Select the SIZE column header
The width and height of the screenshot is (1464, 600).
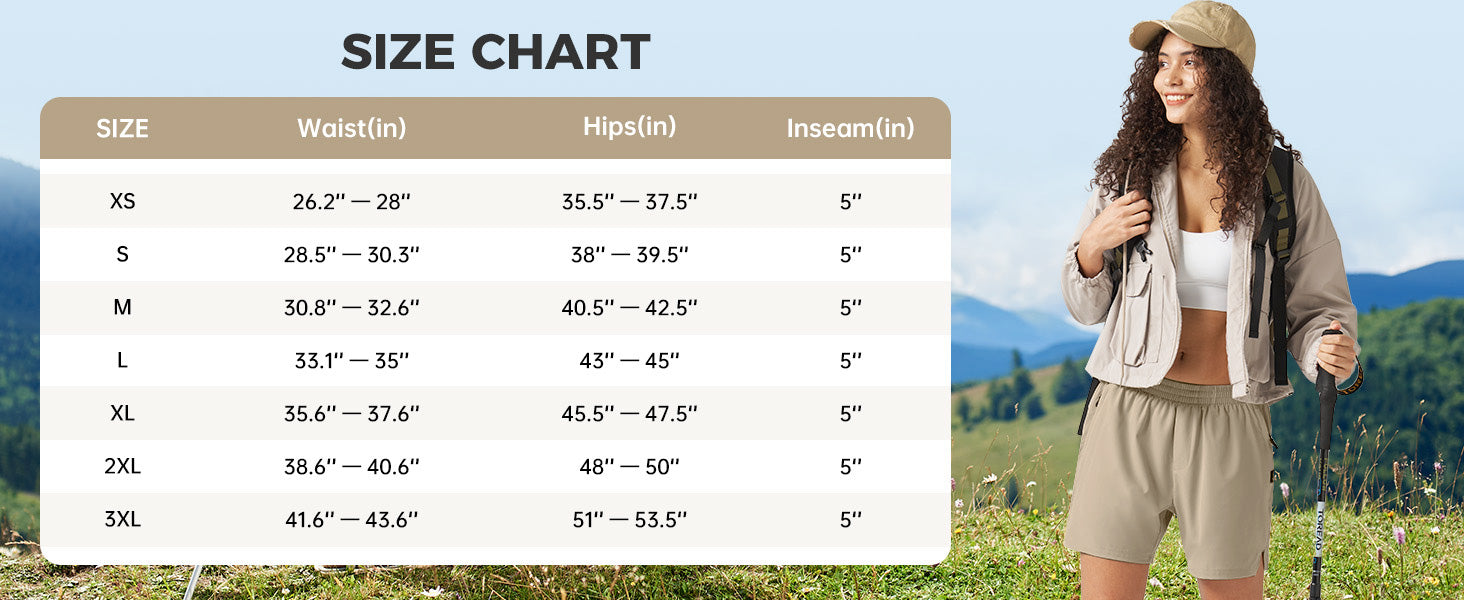(x=122, y=129)
